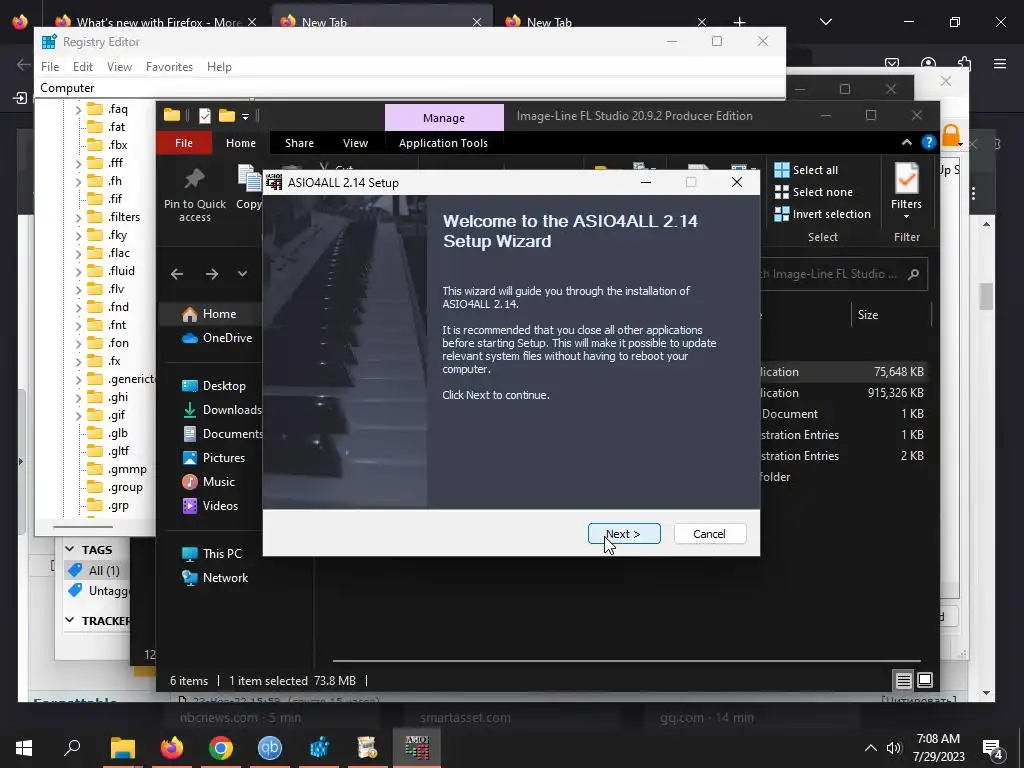Screen dimensions: 1024x768
Task: Open Quick Access Toolbar dropdown arrow
Action: click(x=246, y=117)
